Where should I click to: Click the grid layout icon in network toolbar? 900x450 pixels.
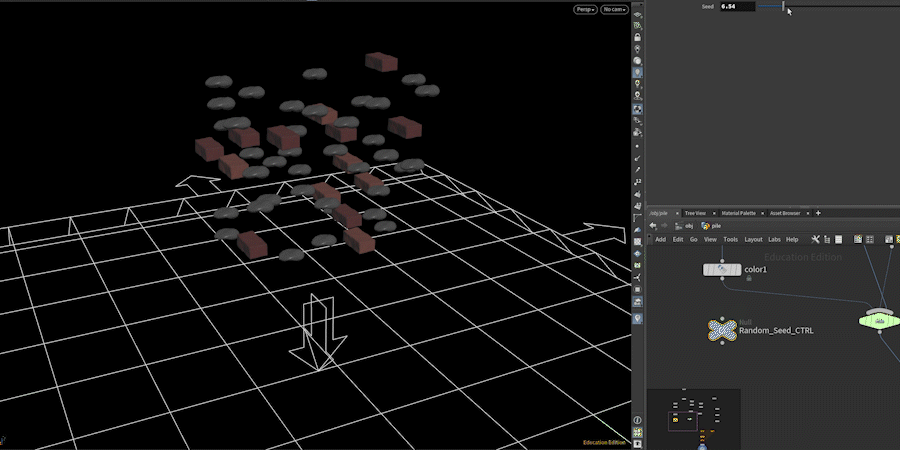click(x=870, y=239)
